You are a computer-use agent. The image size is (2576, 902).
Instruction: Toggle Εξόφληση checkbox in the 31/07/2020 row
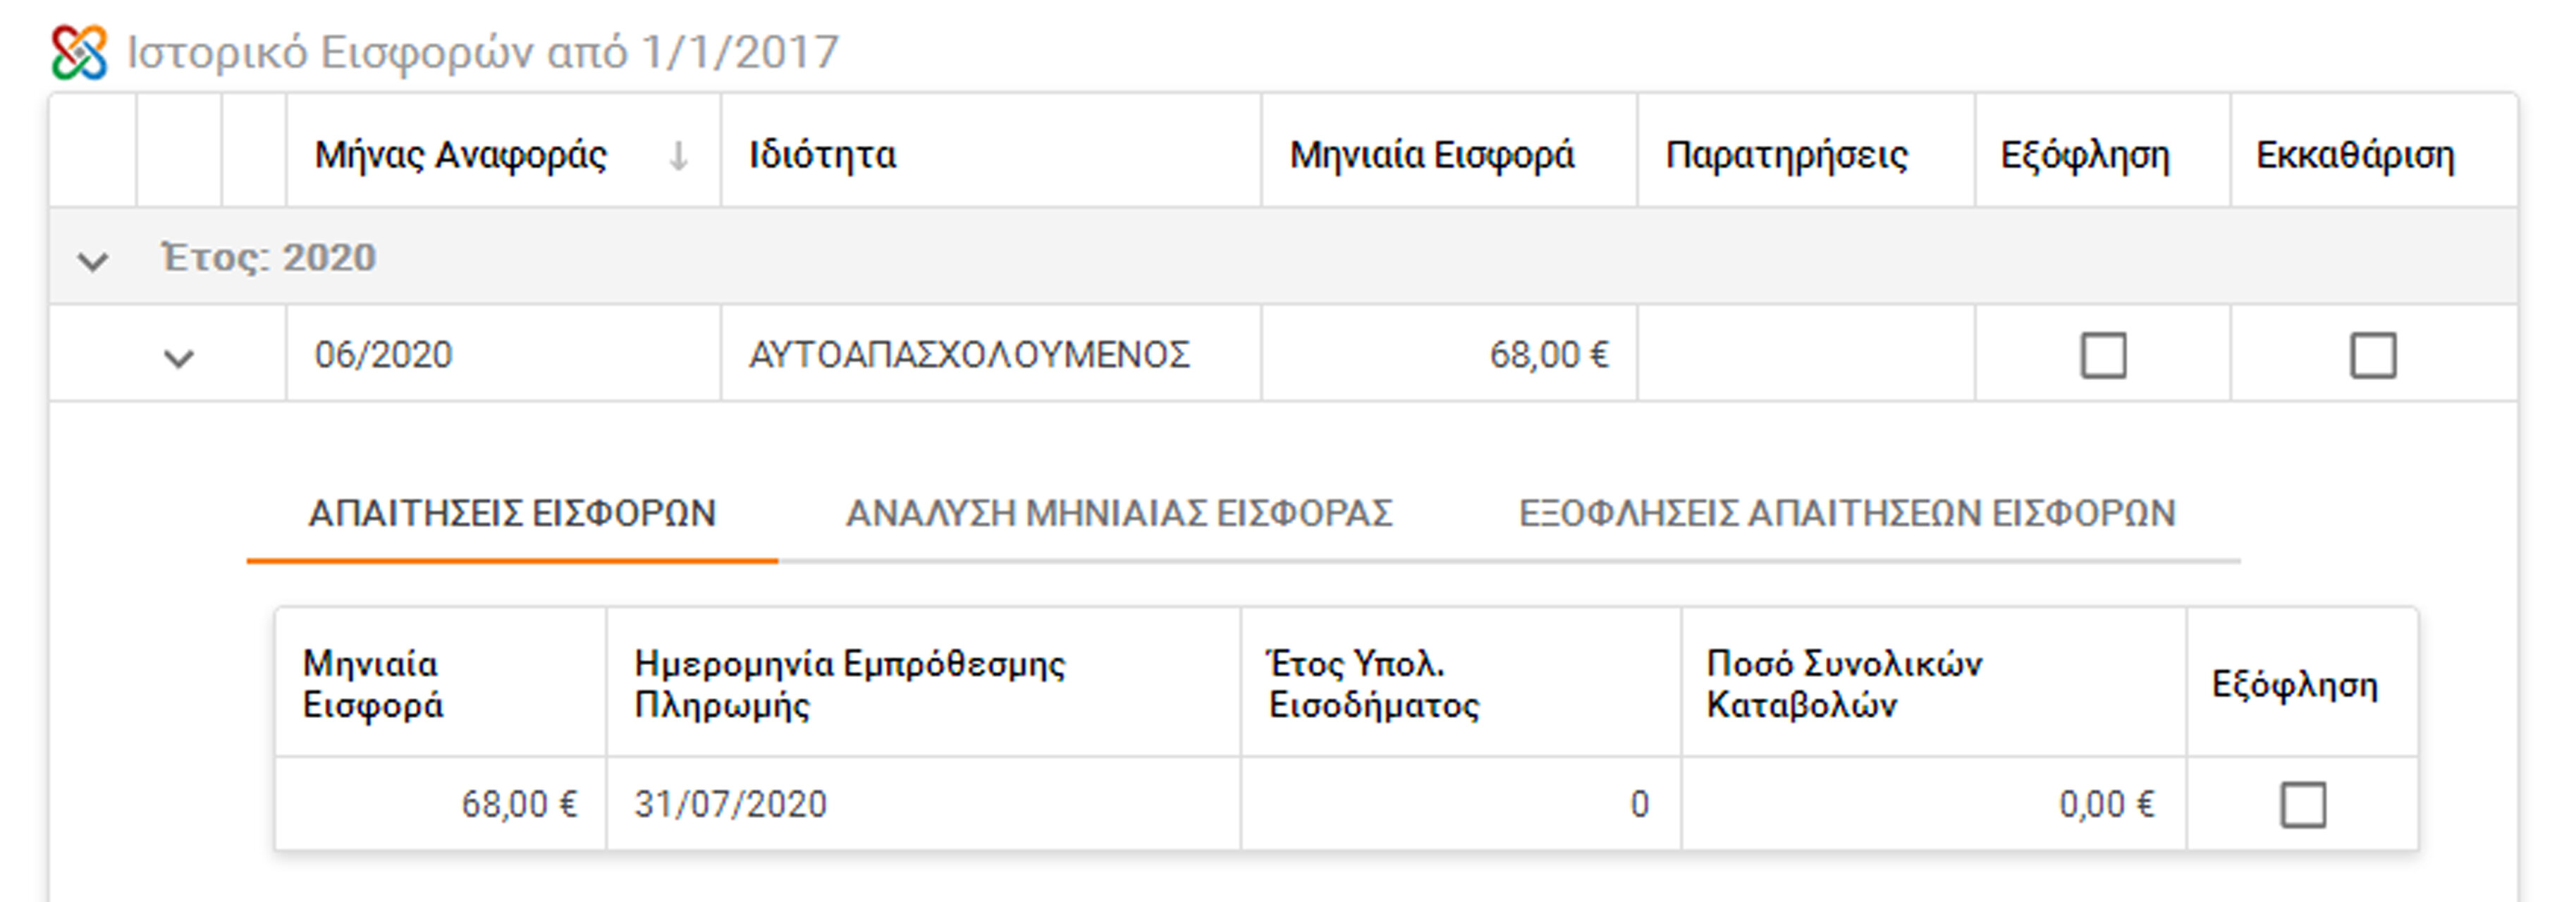click(2303, 805)
